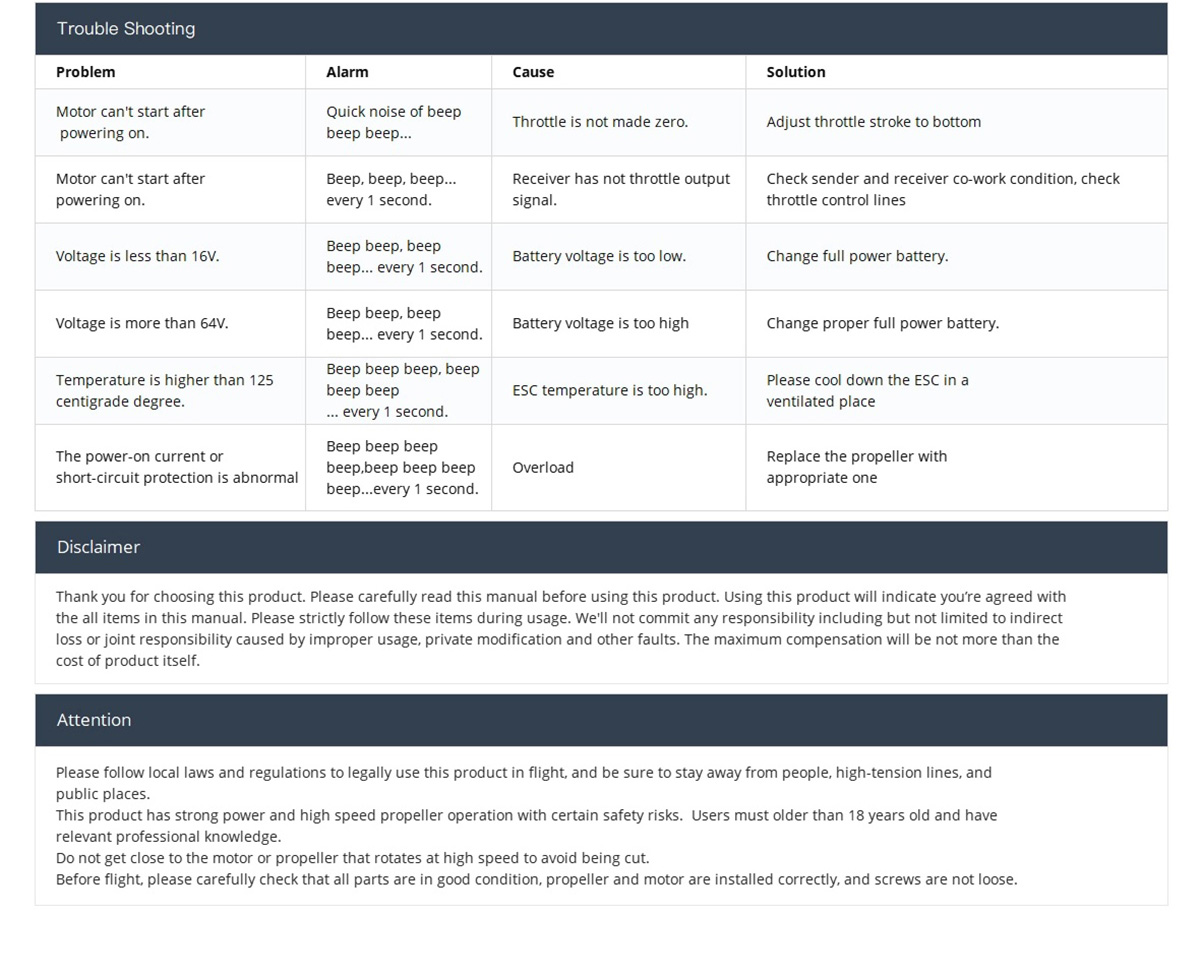Viewport: 1200px width, 975px height.
Task: Click 'Replace the propeller with appropriate one' cell
Action: click(856, 467)
